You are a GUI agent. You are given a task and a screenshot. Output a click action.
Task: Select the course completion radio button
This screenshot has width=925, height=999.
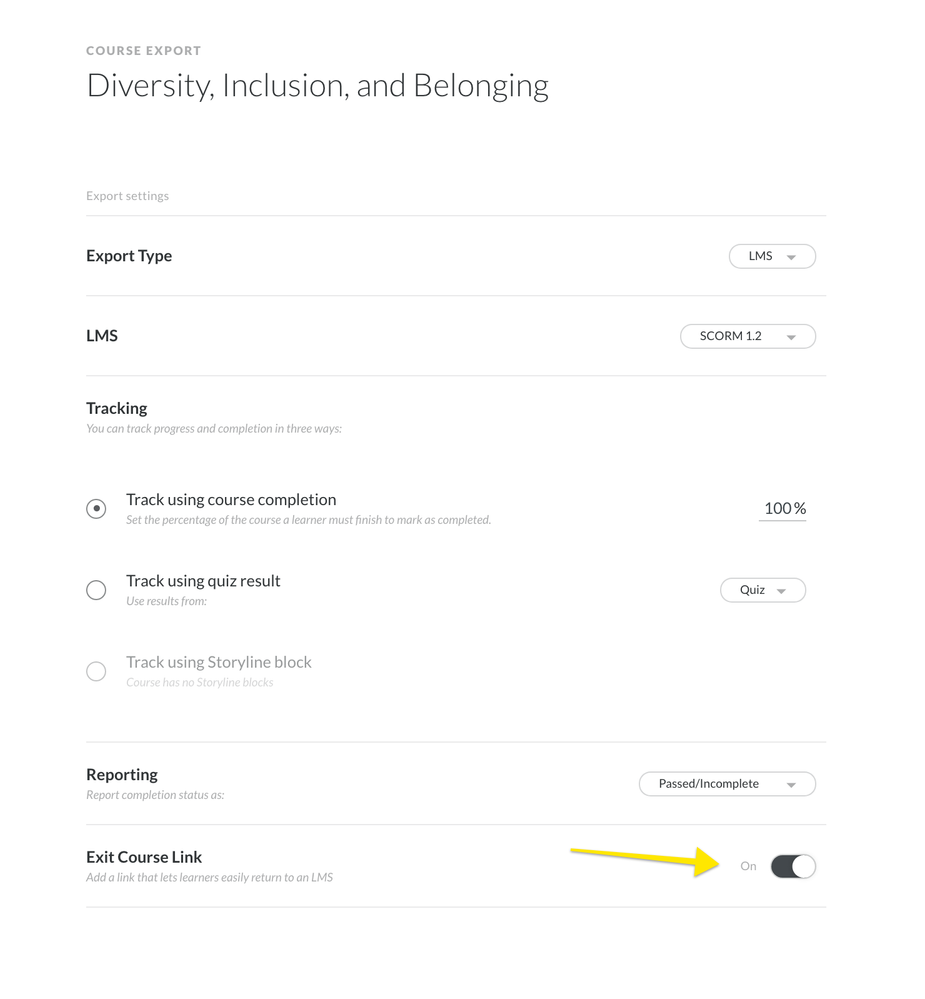pos(96,509)
